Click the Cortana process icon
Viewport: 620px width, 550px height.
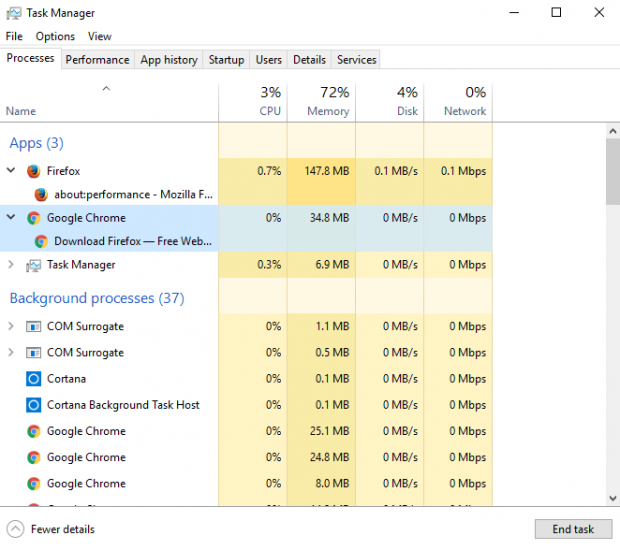(33, 379)
